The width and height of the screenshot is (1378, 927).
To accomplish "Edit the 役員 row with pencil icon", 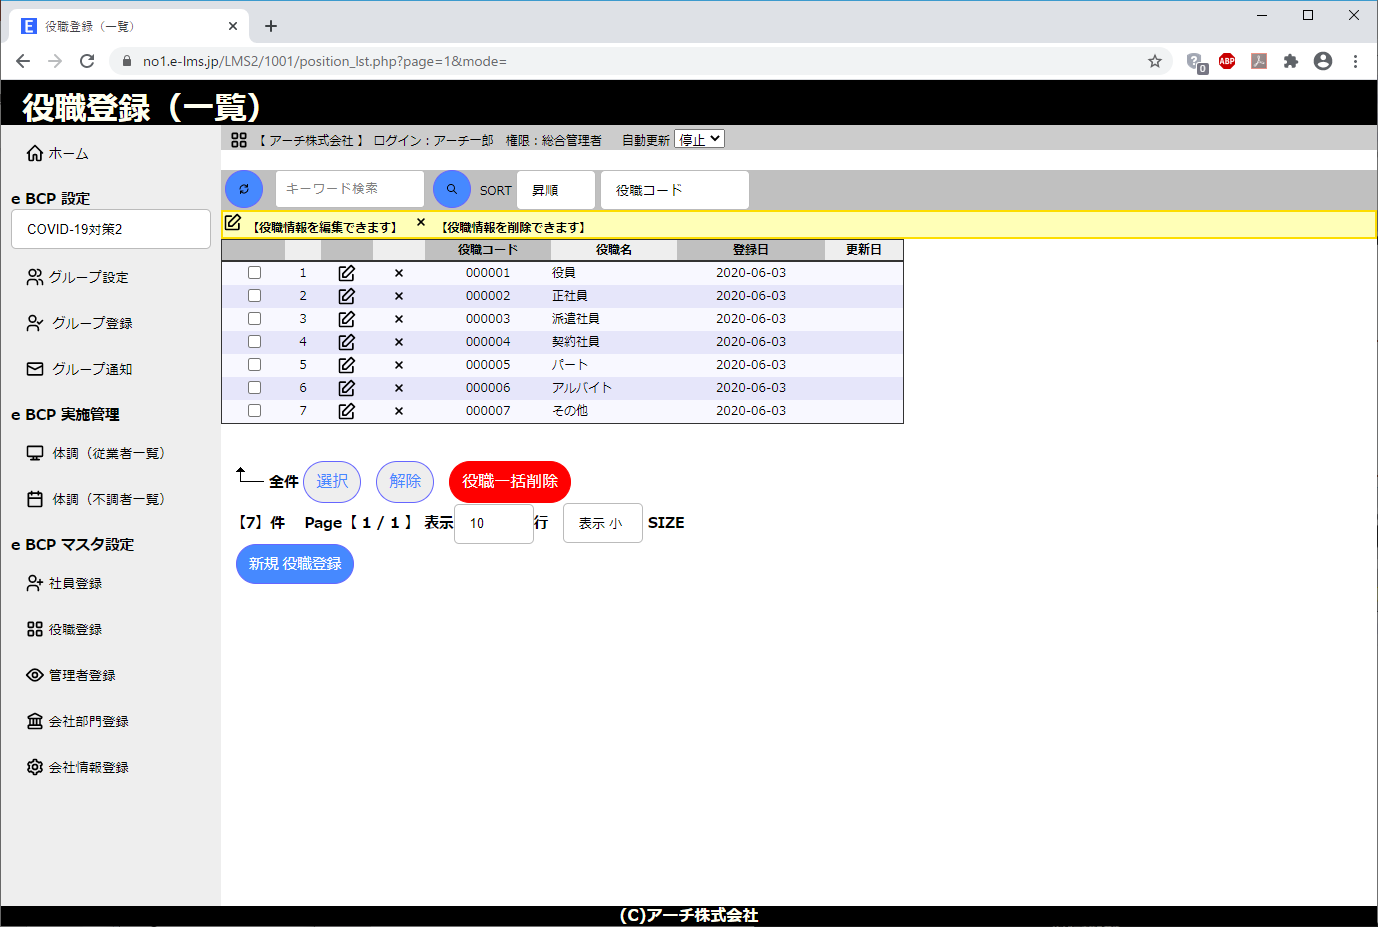I will 347,273.
